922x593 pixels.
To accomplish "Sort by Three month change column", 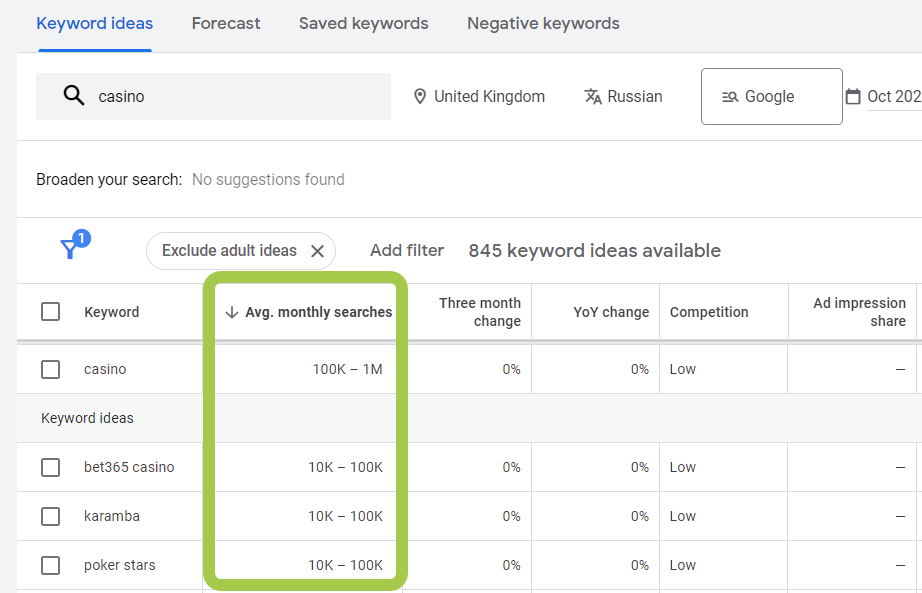I will [480, 312].
